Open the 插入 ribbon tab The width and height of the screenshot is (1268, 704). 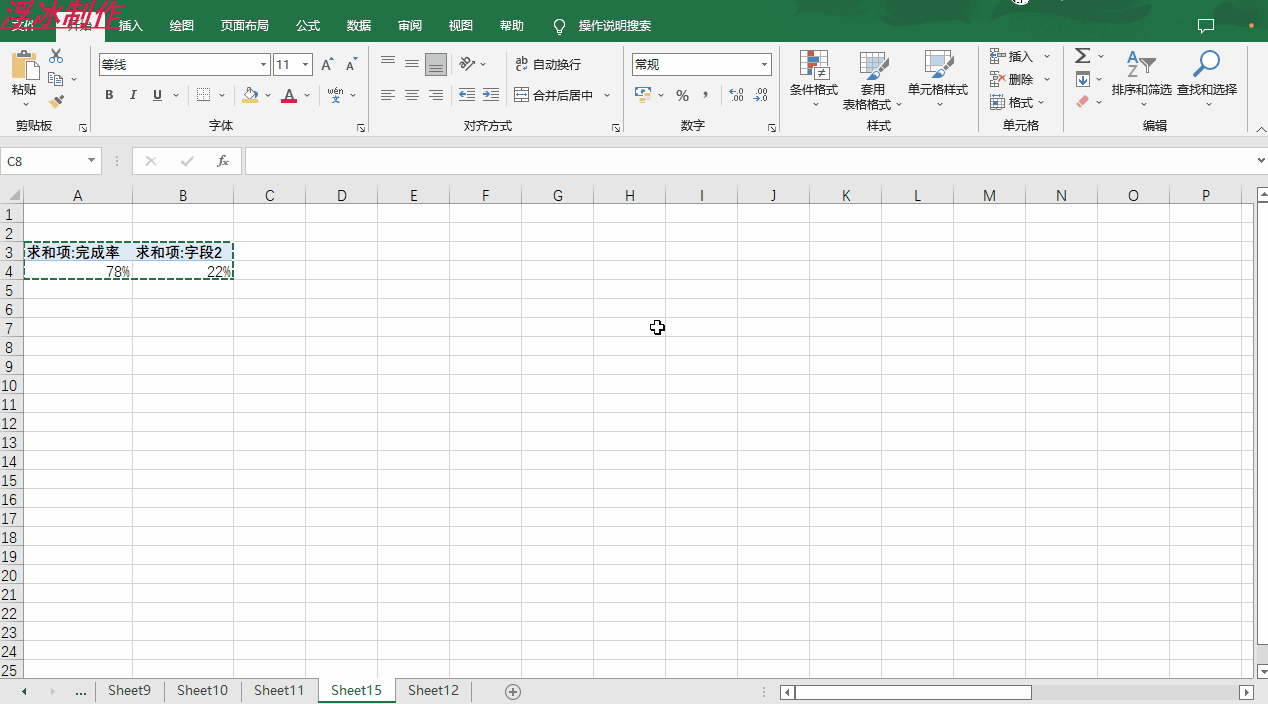click(131, 26)
